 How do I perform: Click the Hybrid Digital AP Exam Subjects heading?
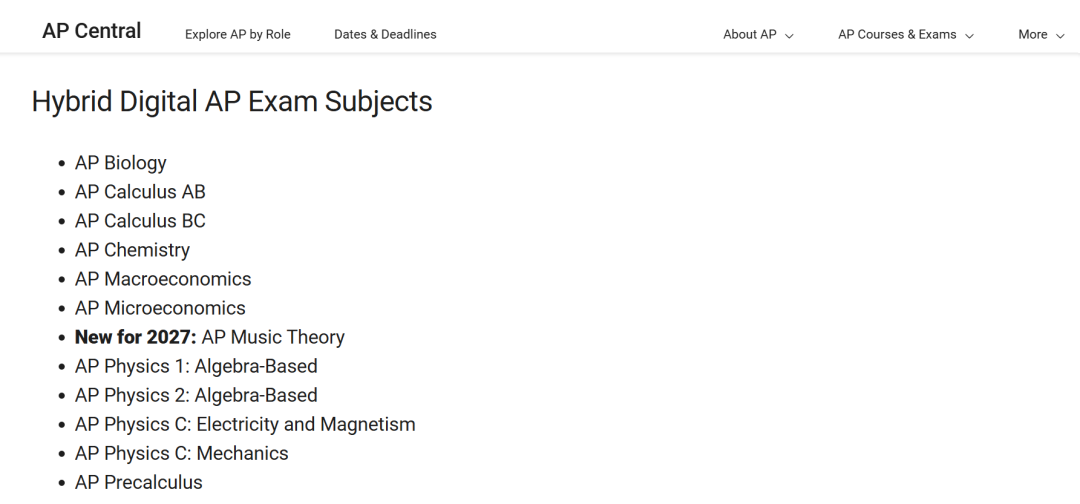[x=232, y=102]
